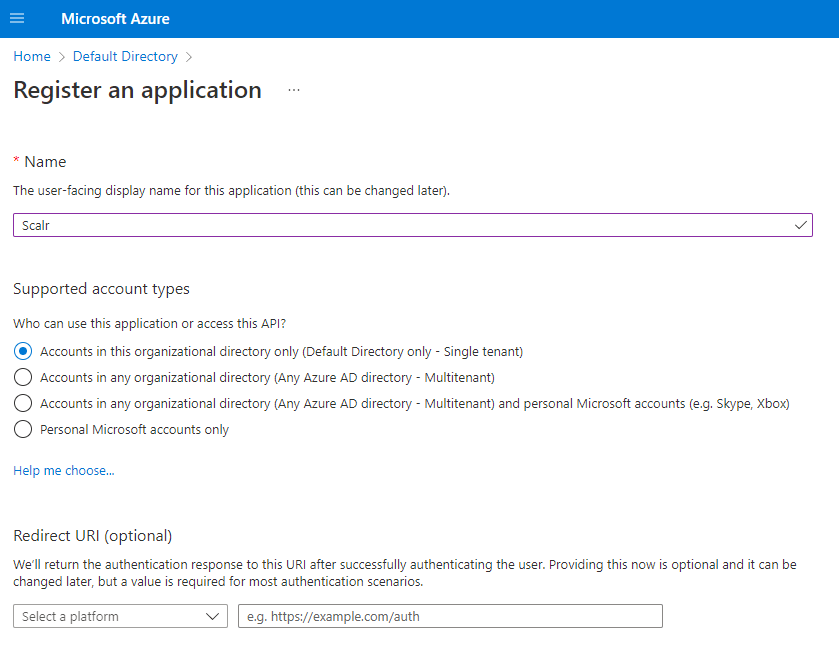Click the validation checkmark in the Name field
Image resolution: width=839 pixels, height=647 pixels.
pos(799,225)
